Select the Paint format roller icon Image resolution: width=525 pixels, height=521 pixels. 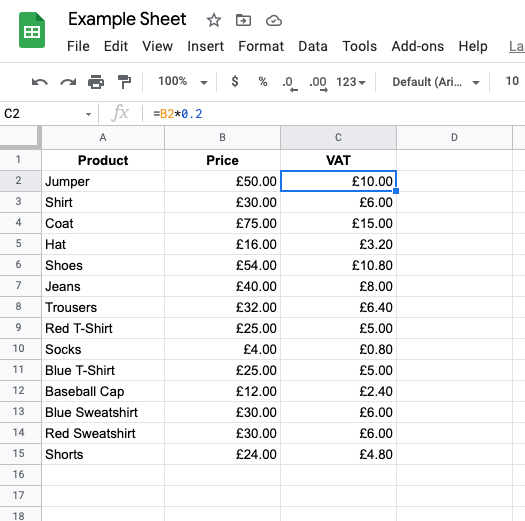click(x=124, y=82)
